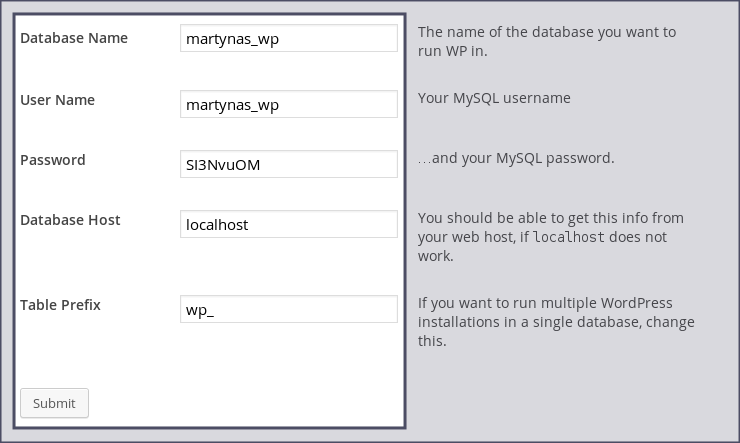Click the "…and your MySQL password" description
740x443 pixels.
(515, 158)
